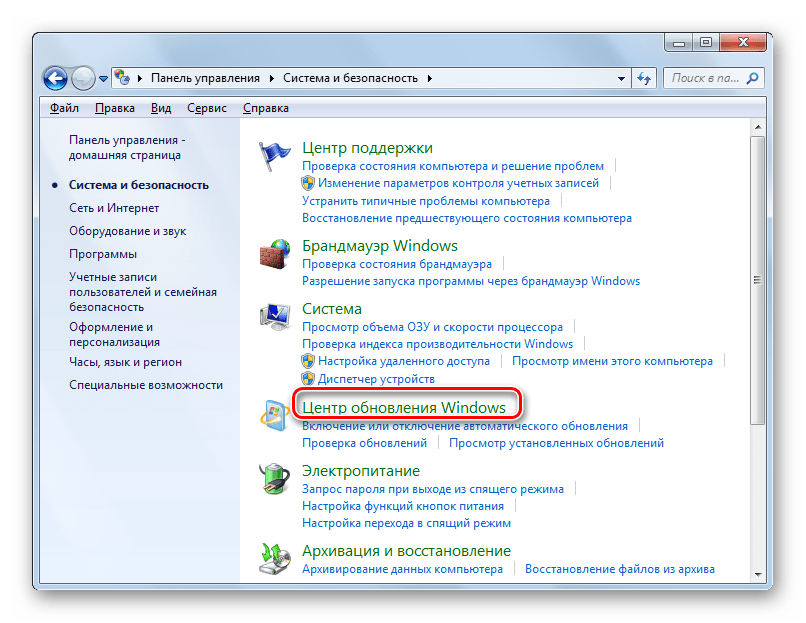Open the Файл menu
The width and height of the screenshot is (806, 623).
click(64, 108)
